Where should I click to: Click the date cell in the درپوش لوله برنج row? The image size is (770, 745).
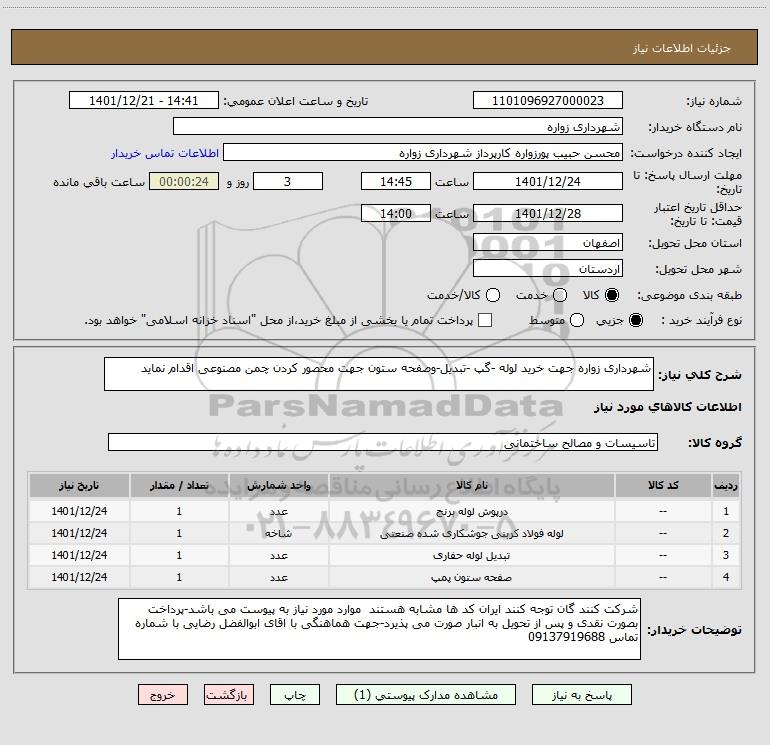[79, 511]
